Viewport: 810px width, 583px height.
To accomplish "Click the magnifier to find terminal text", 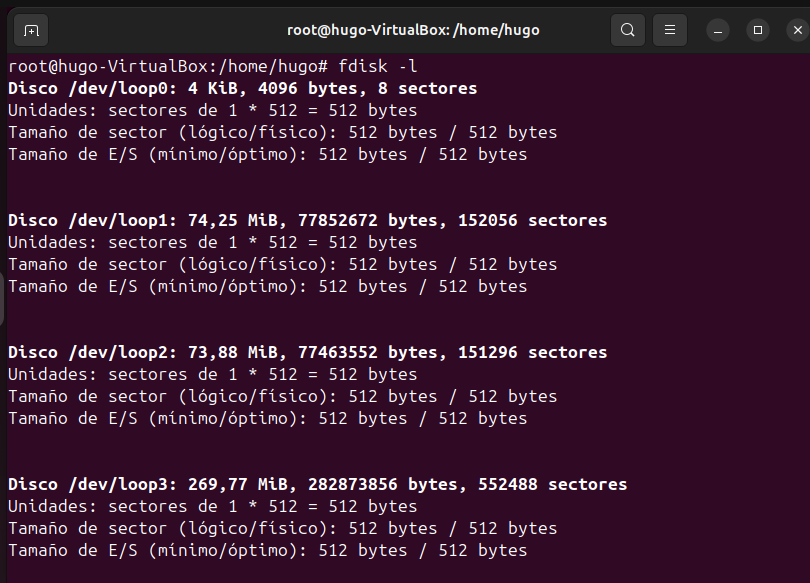I will 627,30.
